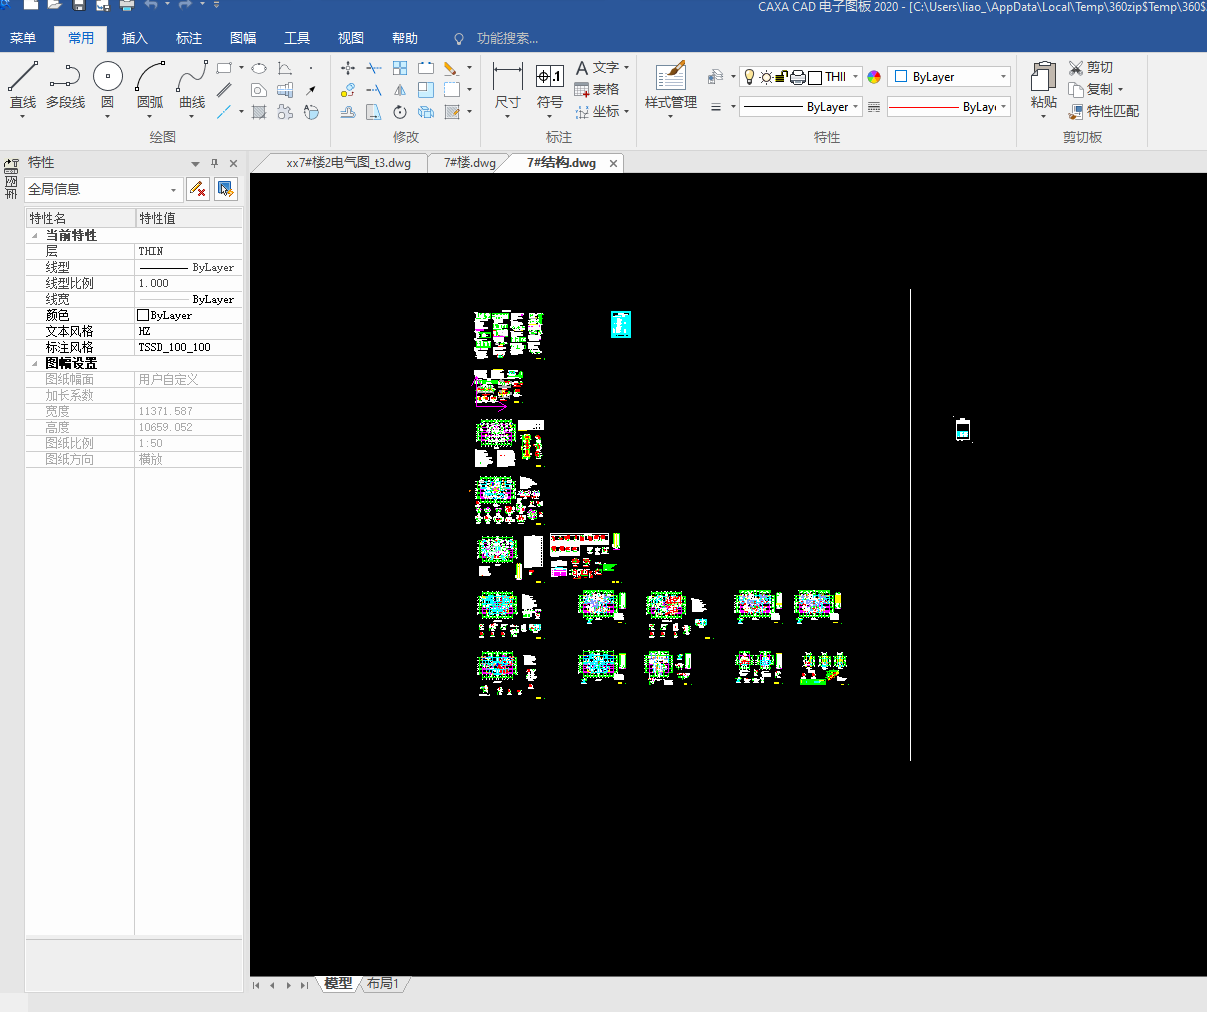The width and height of the screenshot is (1207, 1012).
Task: Select the 圆弧 arc tool
Action: coord(150,87)
